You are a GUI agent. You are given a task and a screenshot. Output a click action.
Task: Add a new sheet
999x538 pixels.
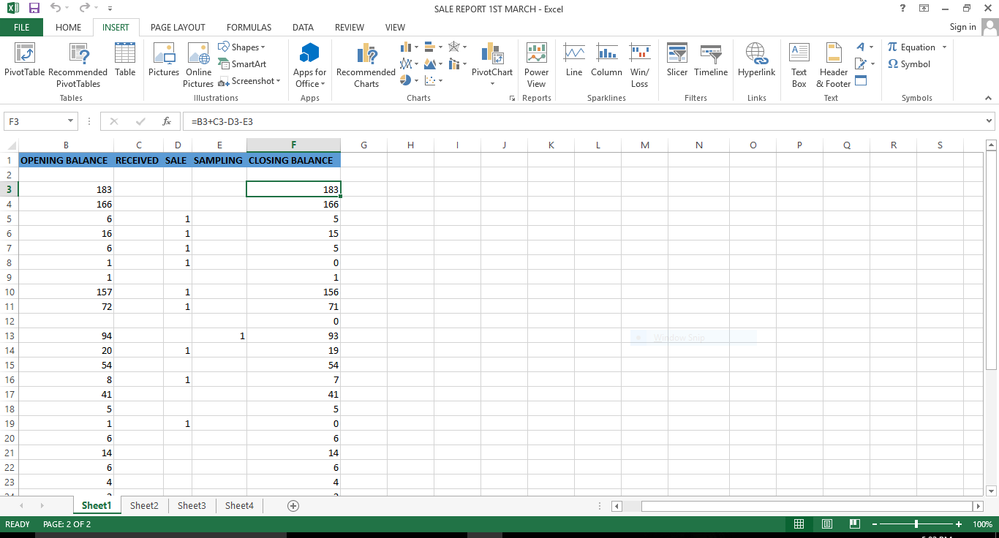coord(293,505)
